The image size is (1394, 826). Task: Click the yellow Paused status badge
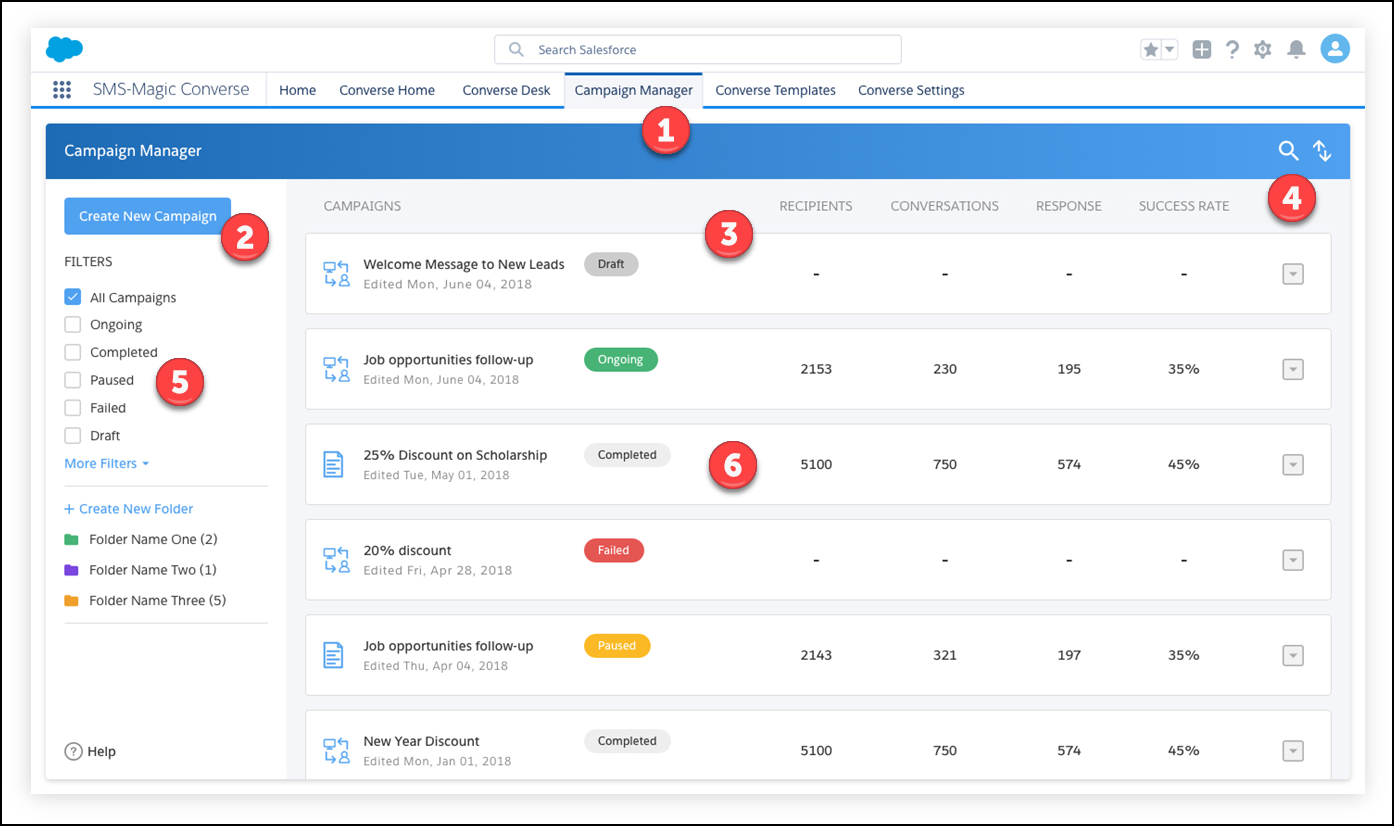(617, 645)
